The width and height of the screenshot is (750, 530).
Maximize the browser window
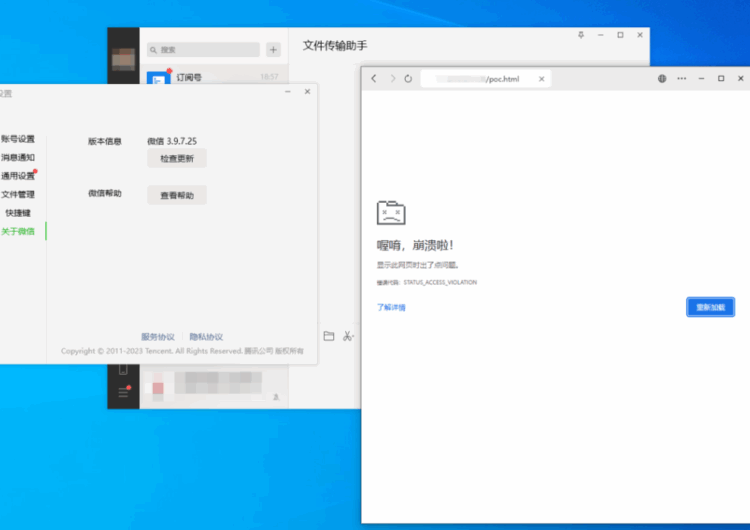point(721,78)
